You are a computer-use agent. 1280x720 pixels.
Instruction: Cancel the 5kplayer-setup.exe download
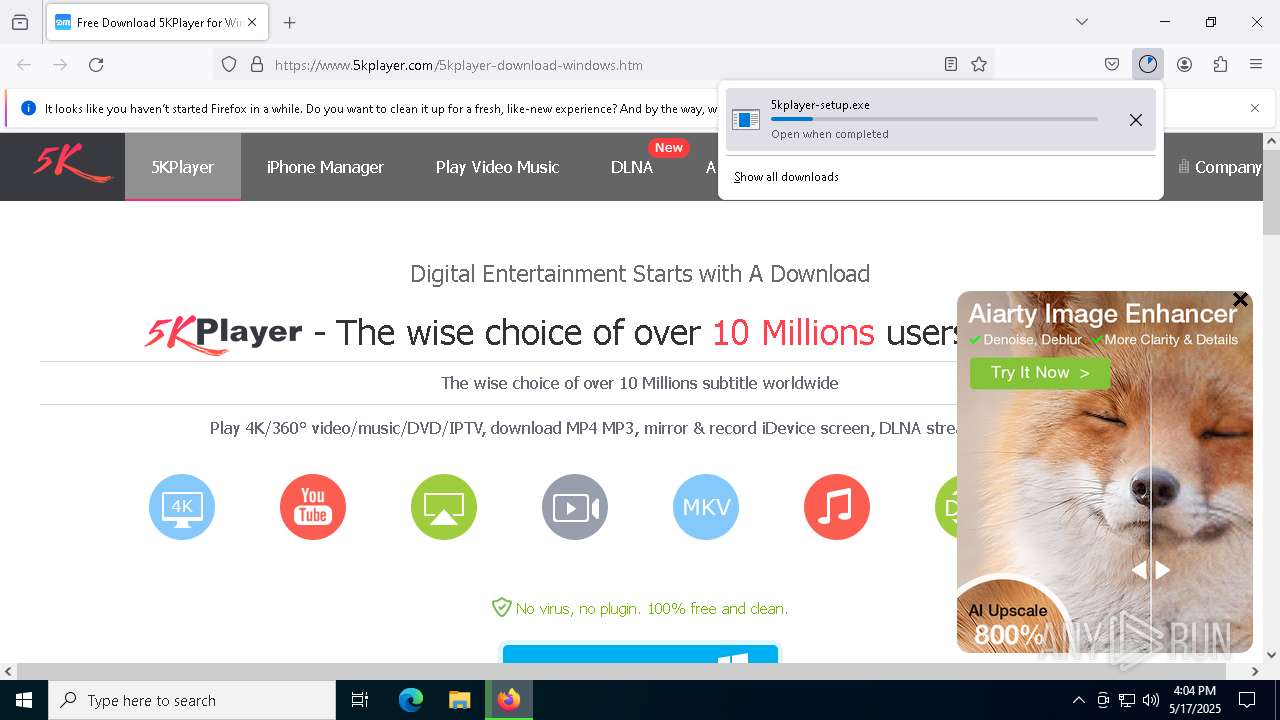tap(1136, 120)
